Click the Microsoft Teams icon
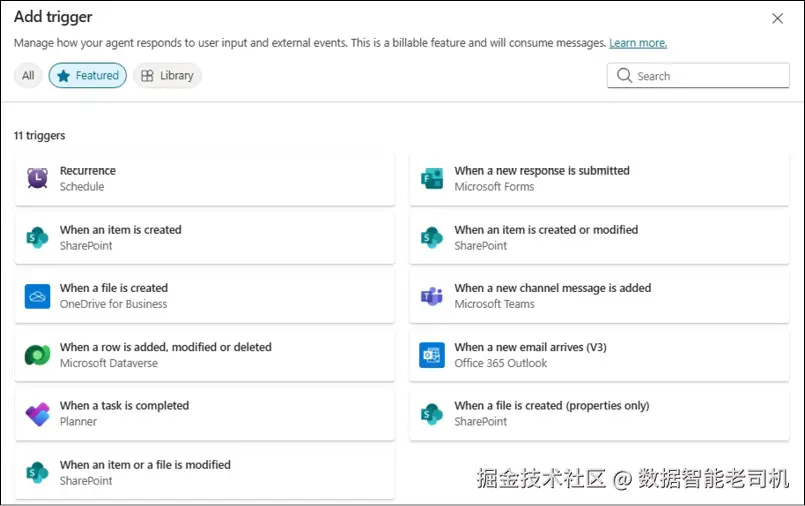Image resolution: width=805 pixels, height=506 pixels. point(432,296)
